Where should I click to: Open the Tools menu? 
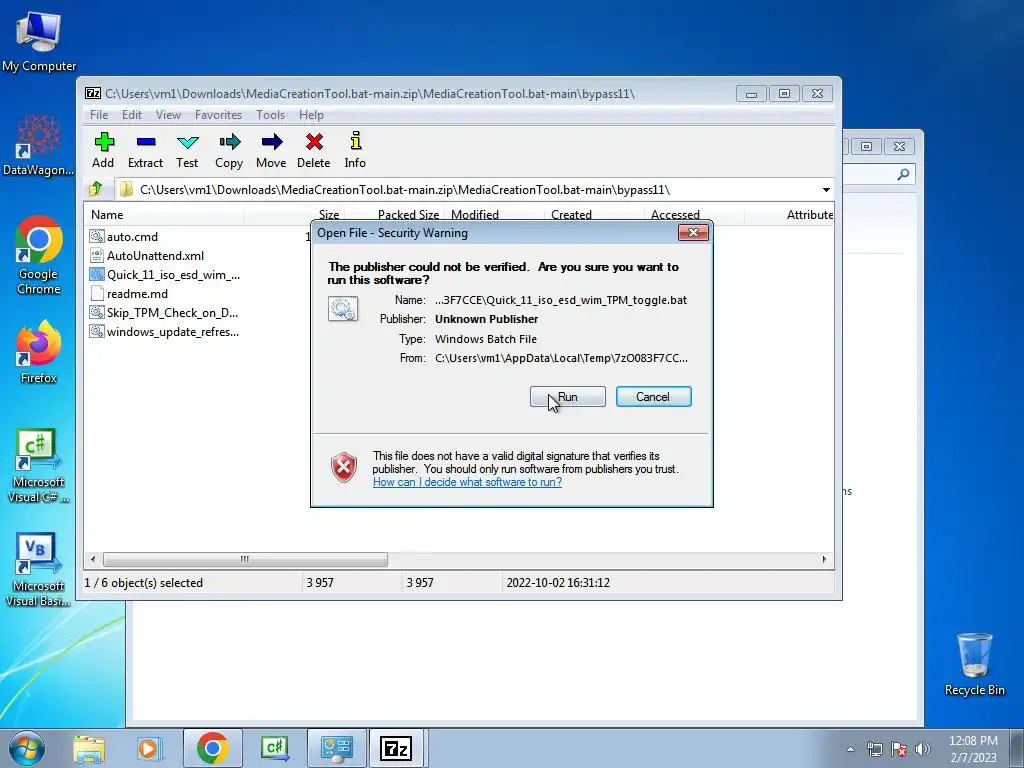pos(270,115)
